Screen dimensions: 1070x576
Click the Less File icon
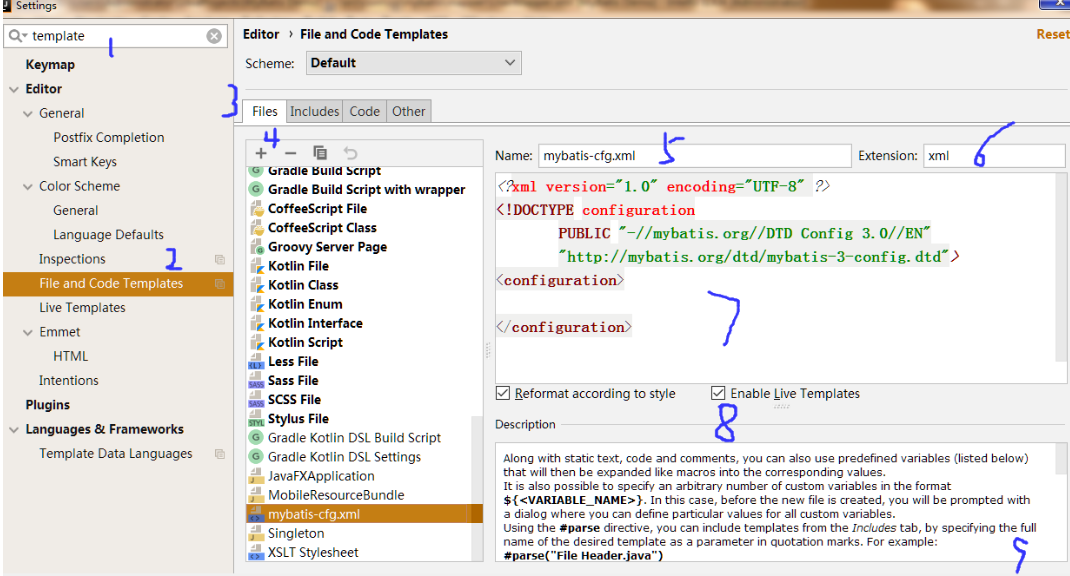click(256, 361)
